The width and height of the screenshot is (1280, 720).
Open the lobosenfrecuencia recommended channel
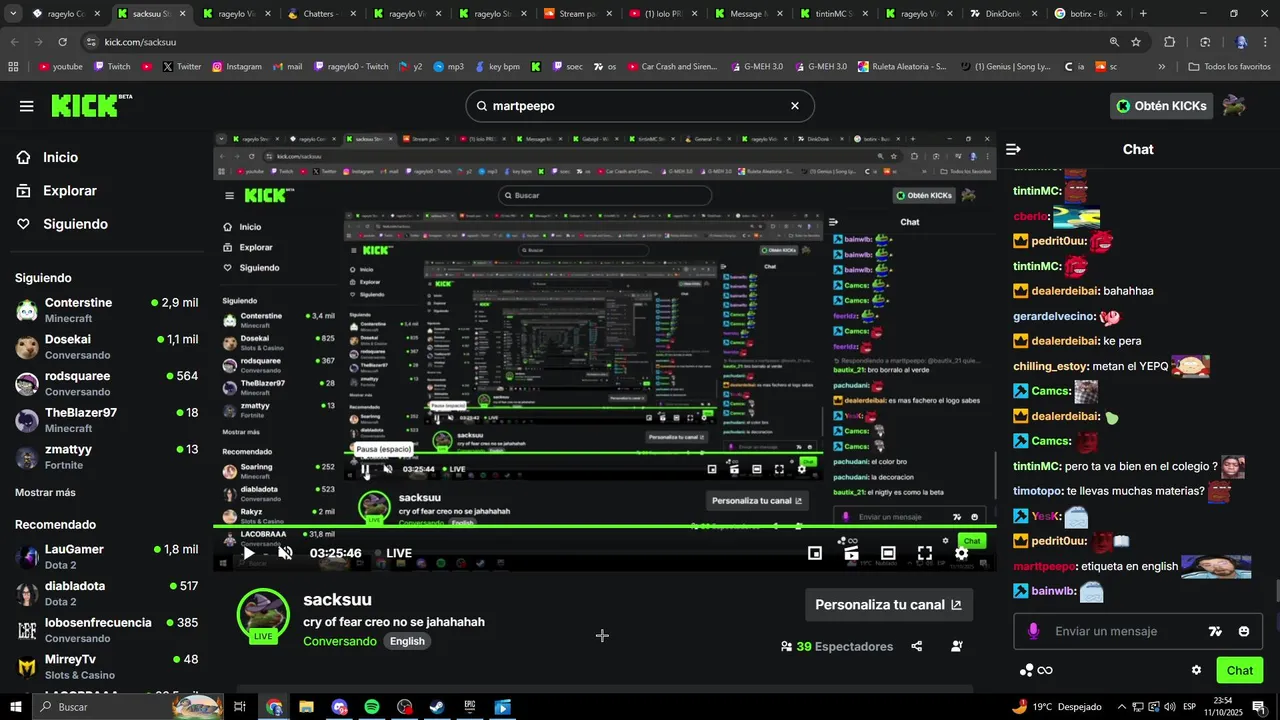(106, 630)
